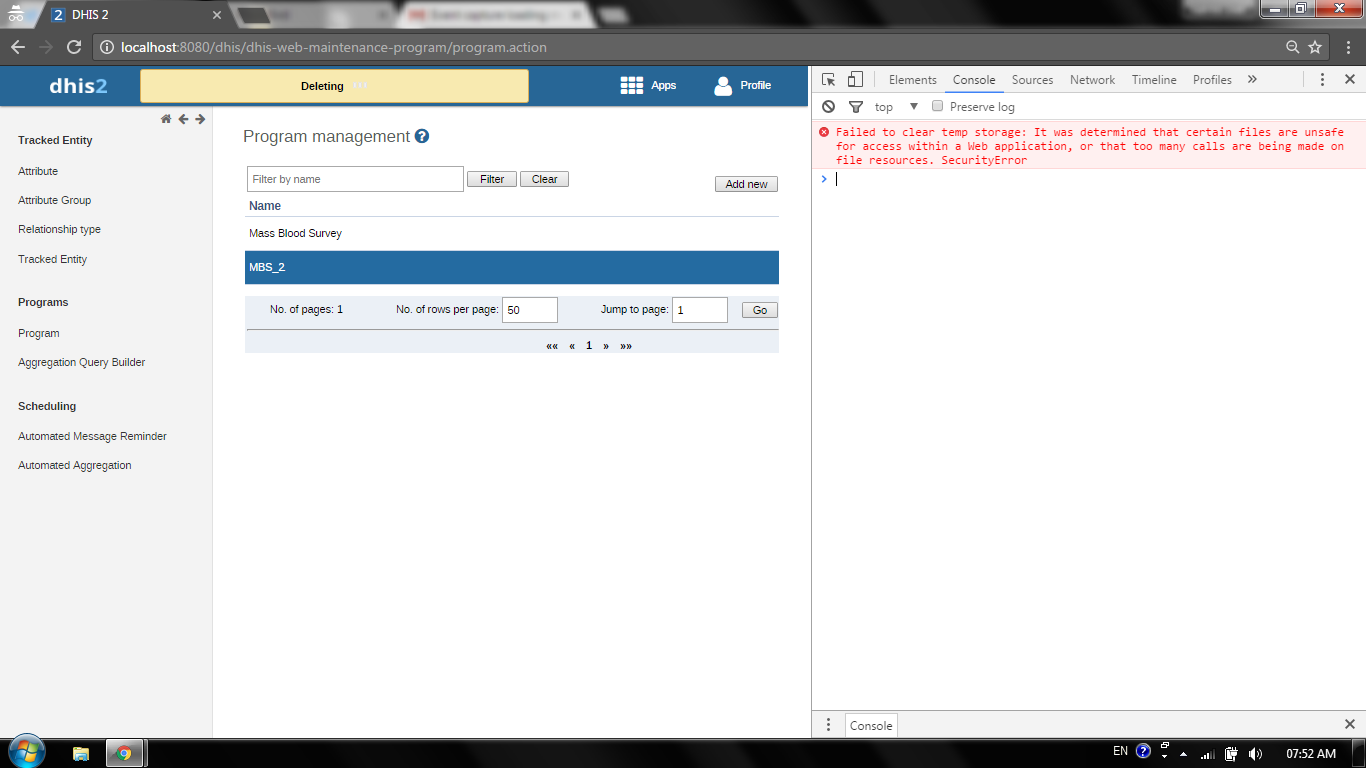Switch to the Elements tab
Screen dimensions: 1366x768
tap(913, 80)
